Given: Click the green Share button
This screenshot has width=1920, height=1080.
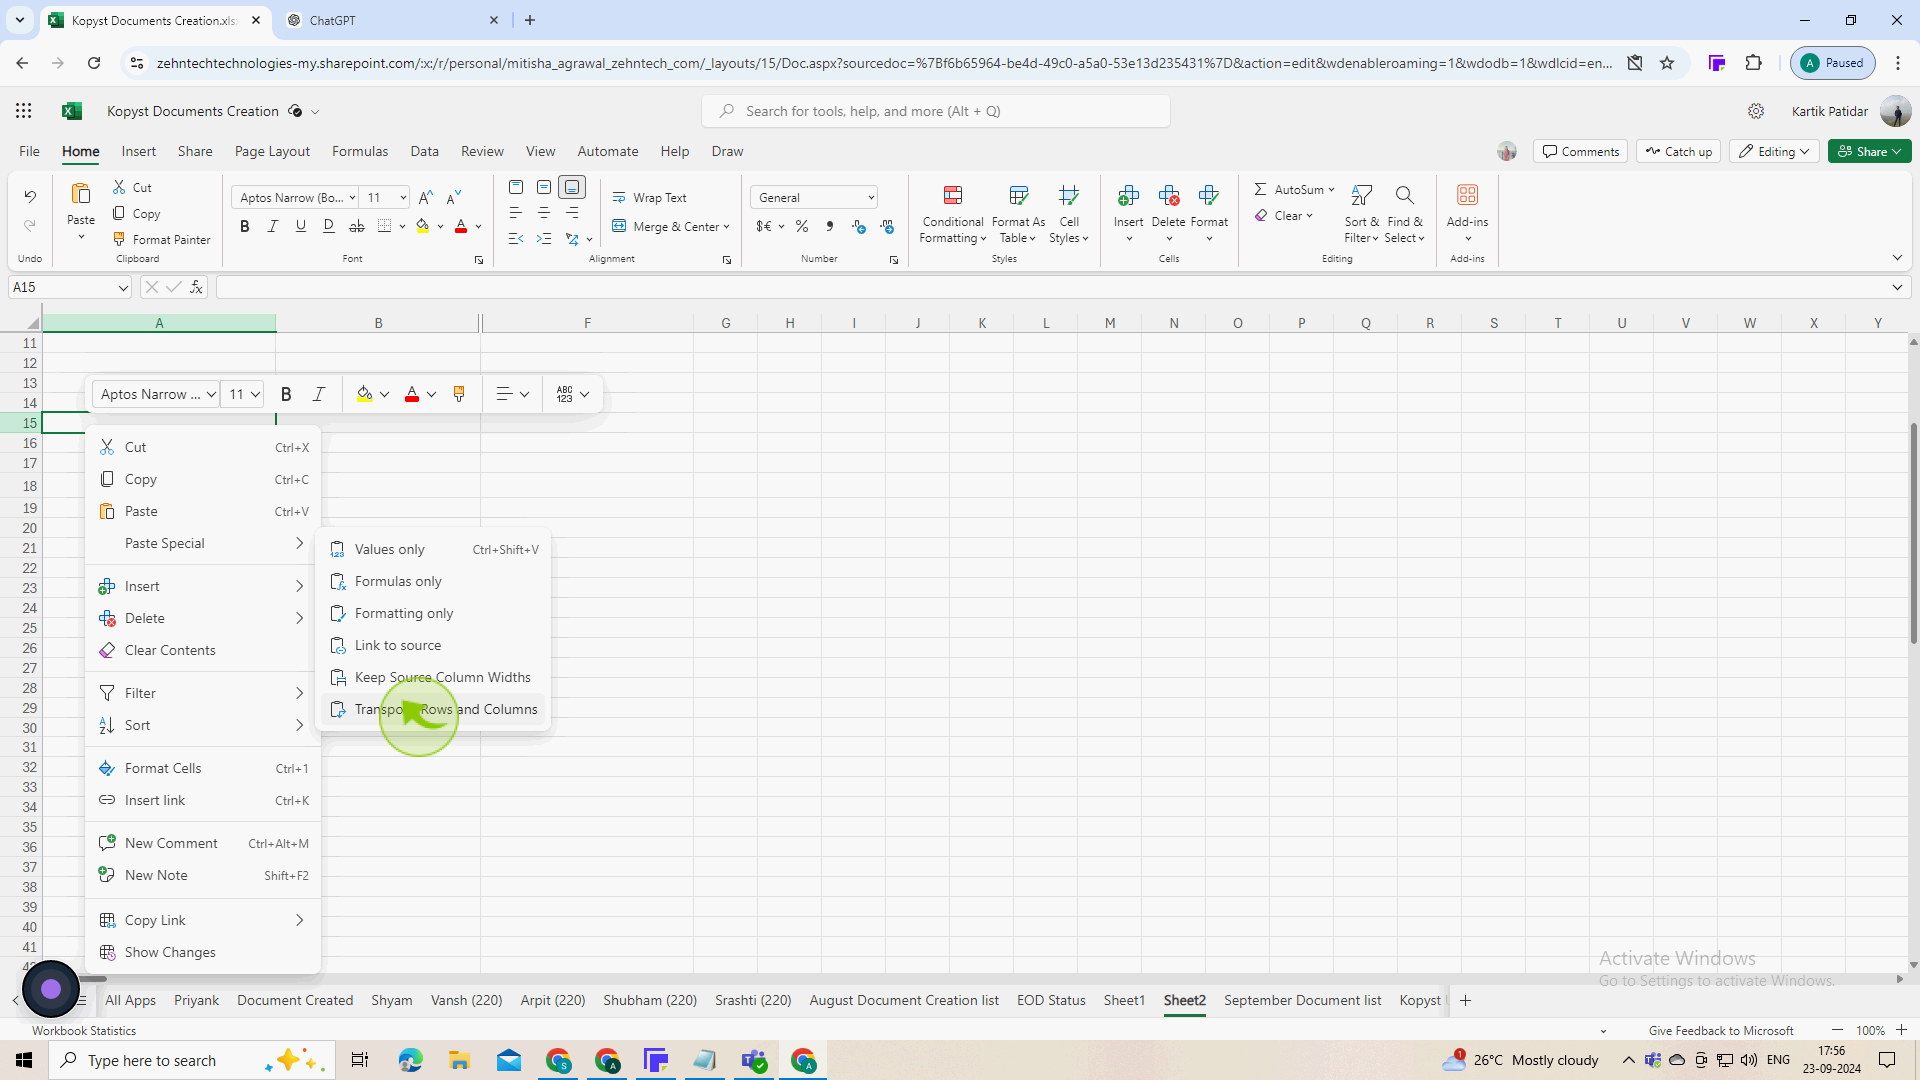Looking at the screenshot, I should coord(1869,151).
